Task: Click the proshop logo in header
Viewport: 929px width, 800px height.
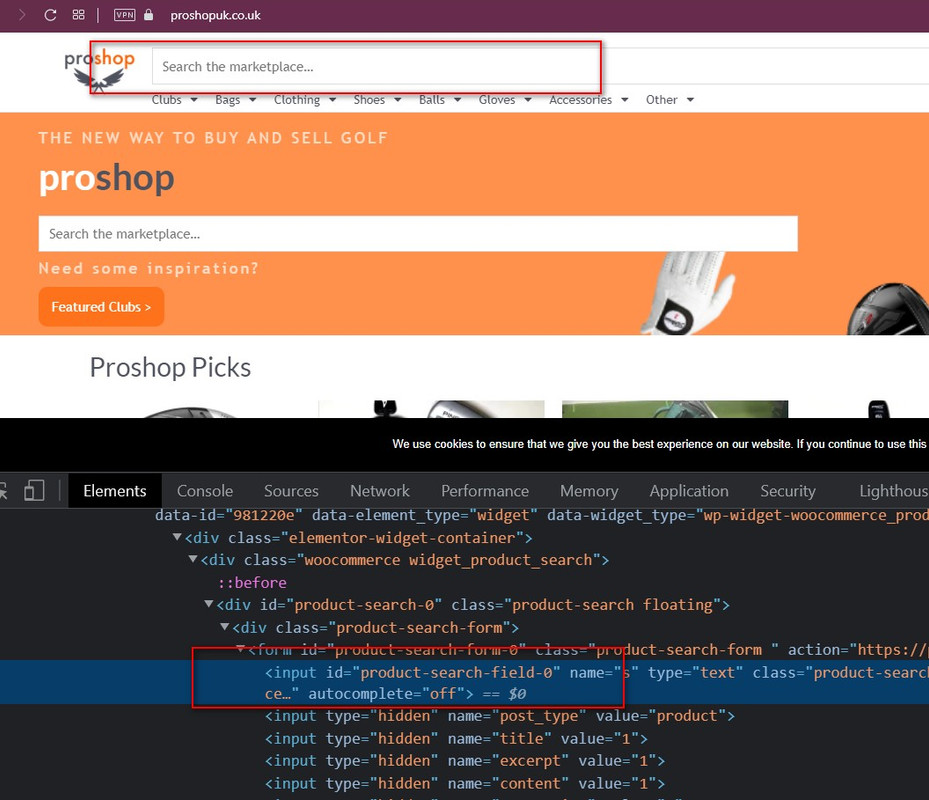Action: (100, 69)
